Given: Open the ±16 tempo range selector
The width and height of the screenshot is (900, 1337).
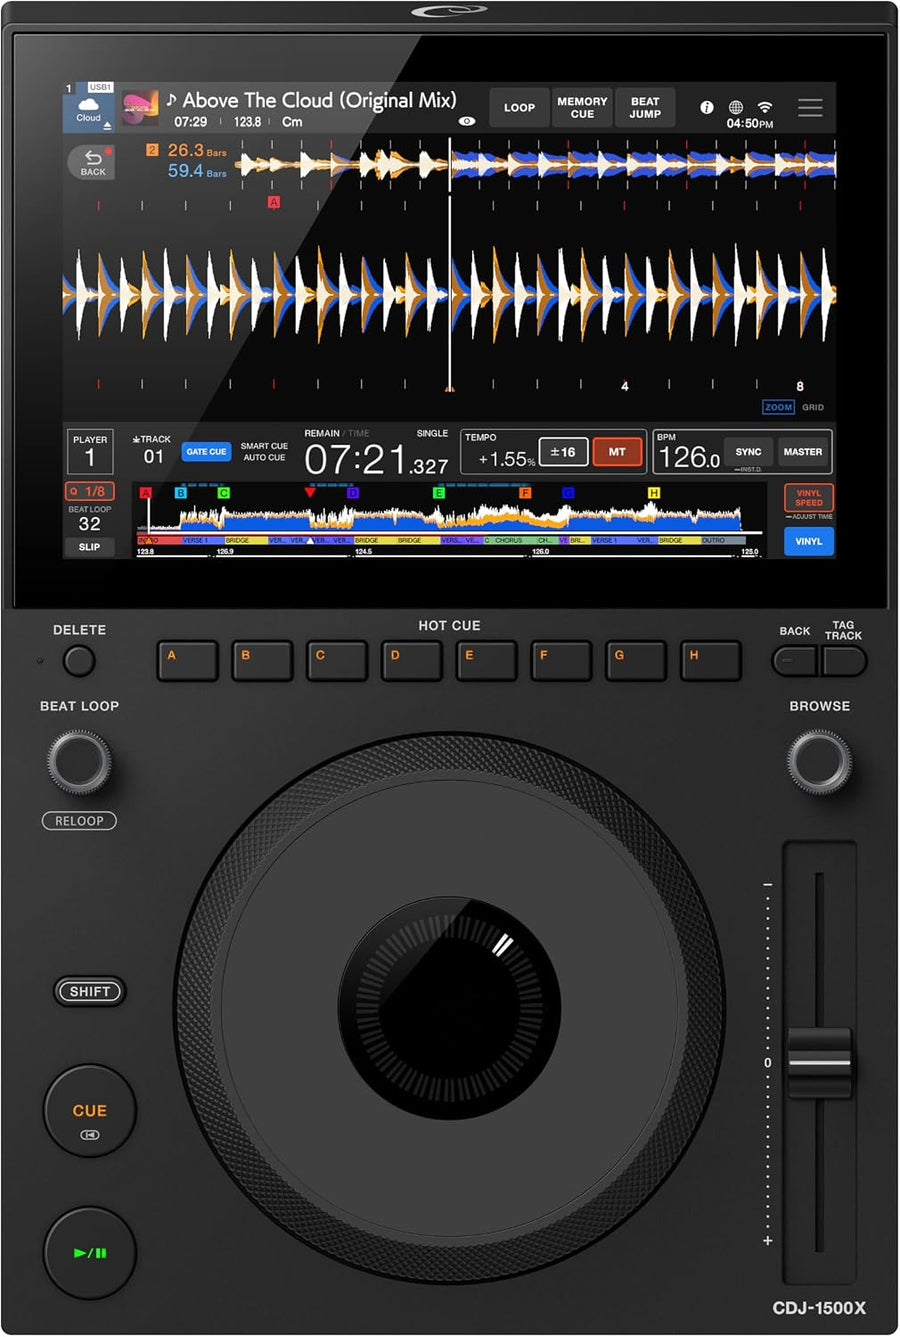Looking at the screenshot, I should pos(563,452).
